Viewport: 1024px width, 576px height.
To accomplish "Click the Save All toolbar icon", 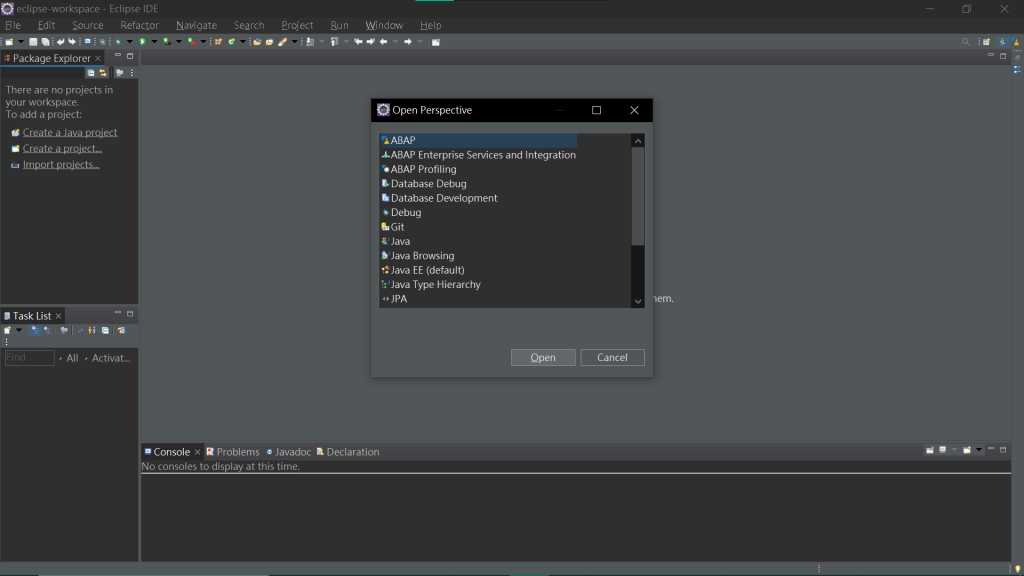I will click(45, 42).
